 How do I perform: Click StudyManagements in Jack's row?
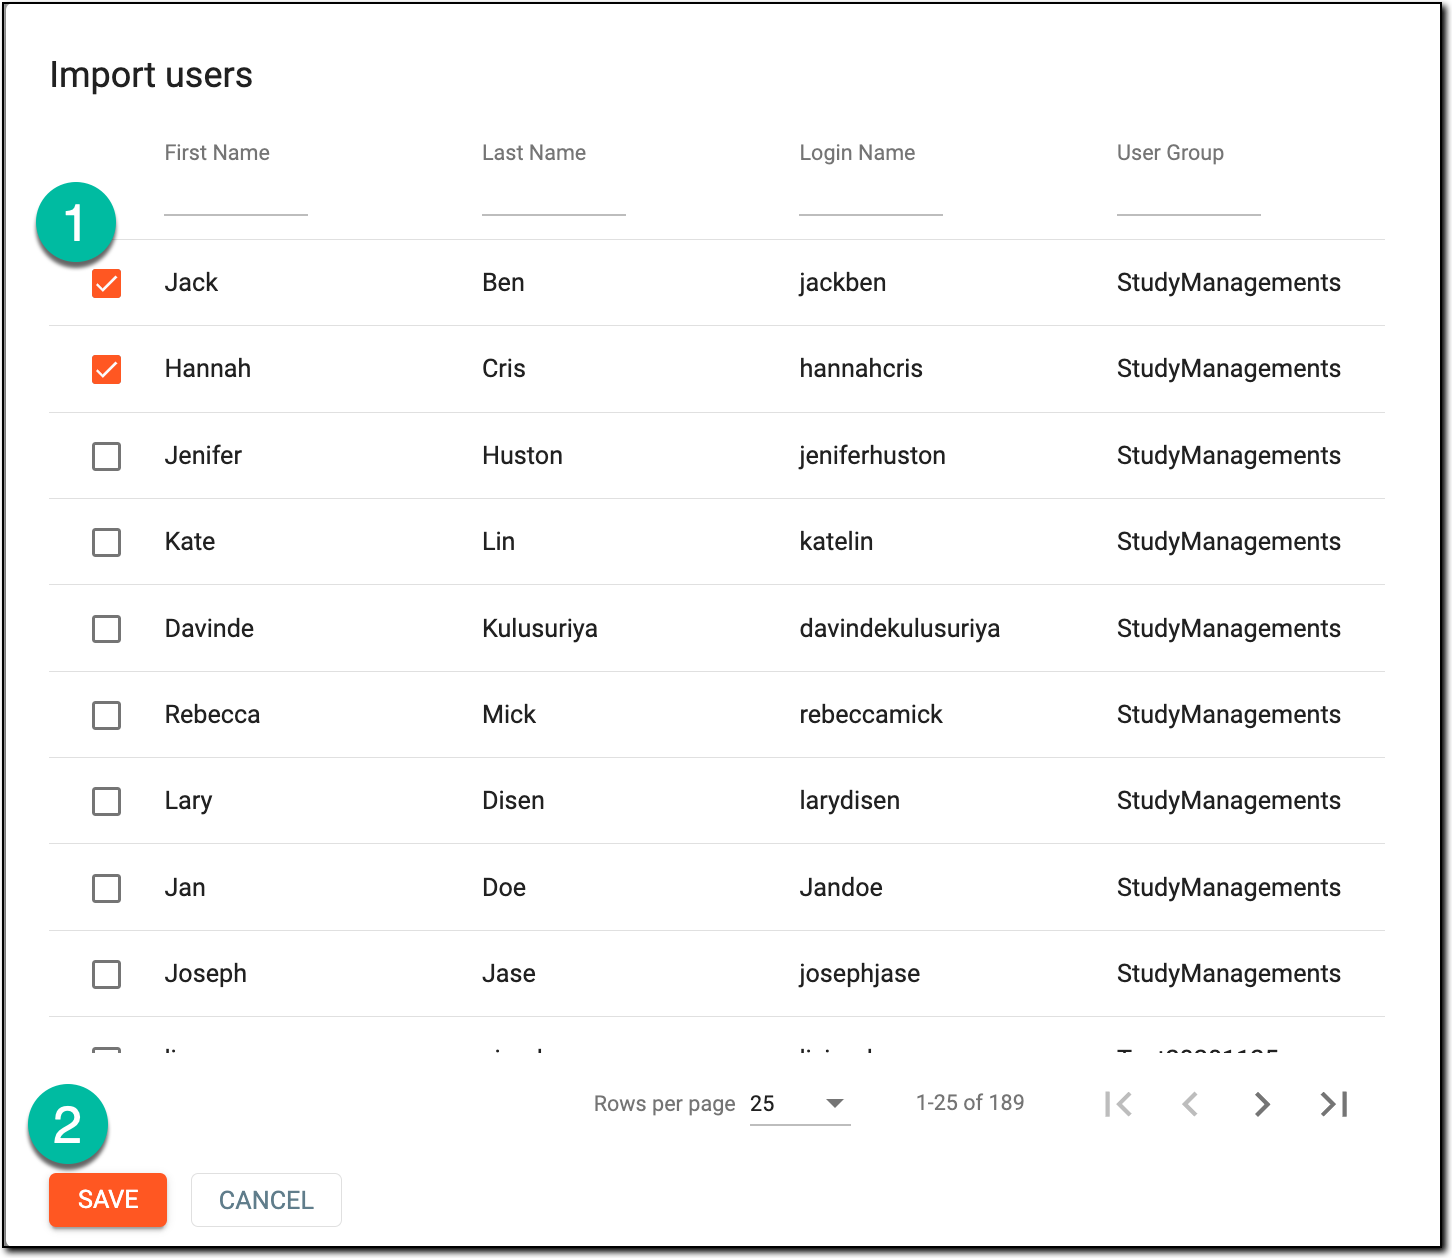(x=1229, y=283)
